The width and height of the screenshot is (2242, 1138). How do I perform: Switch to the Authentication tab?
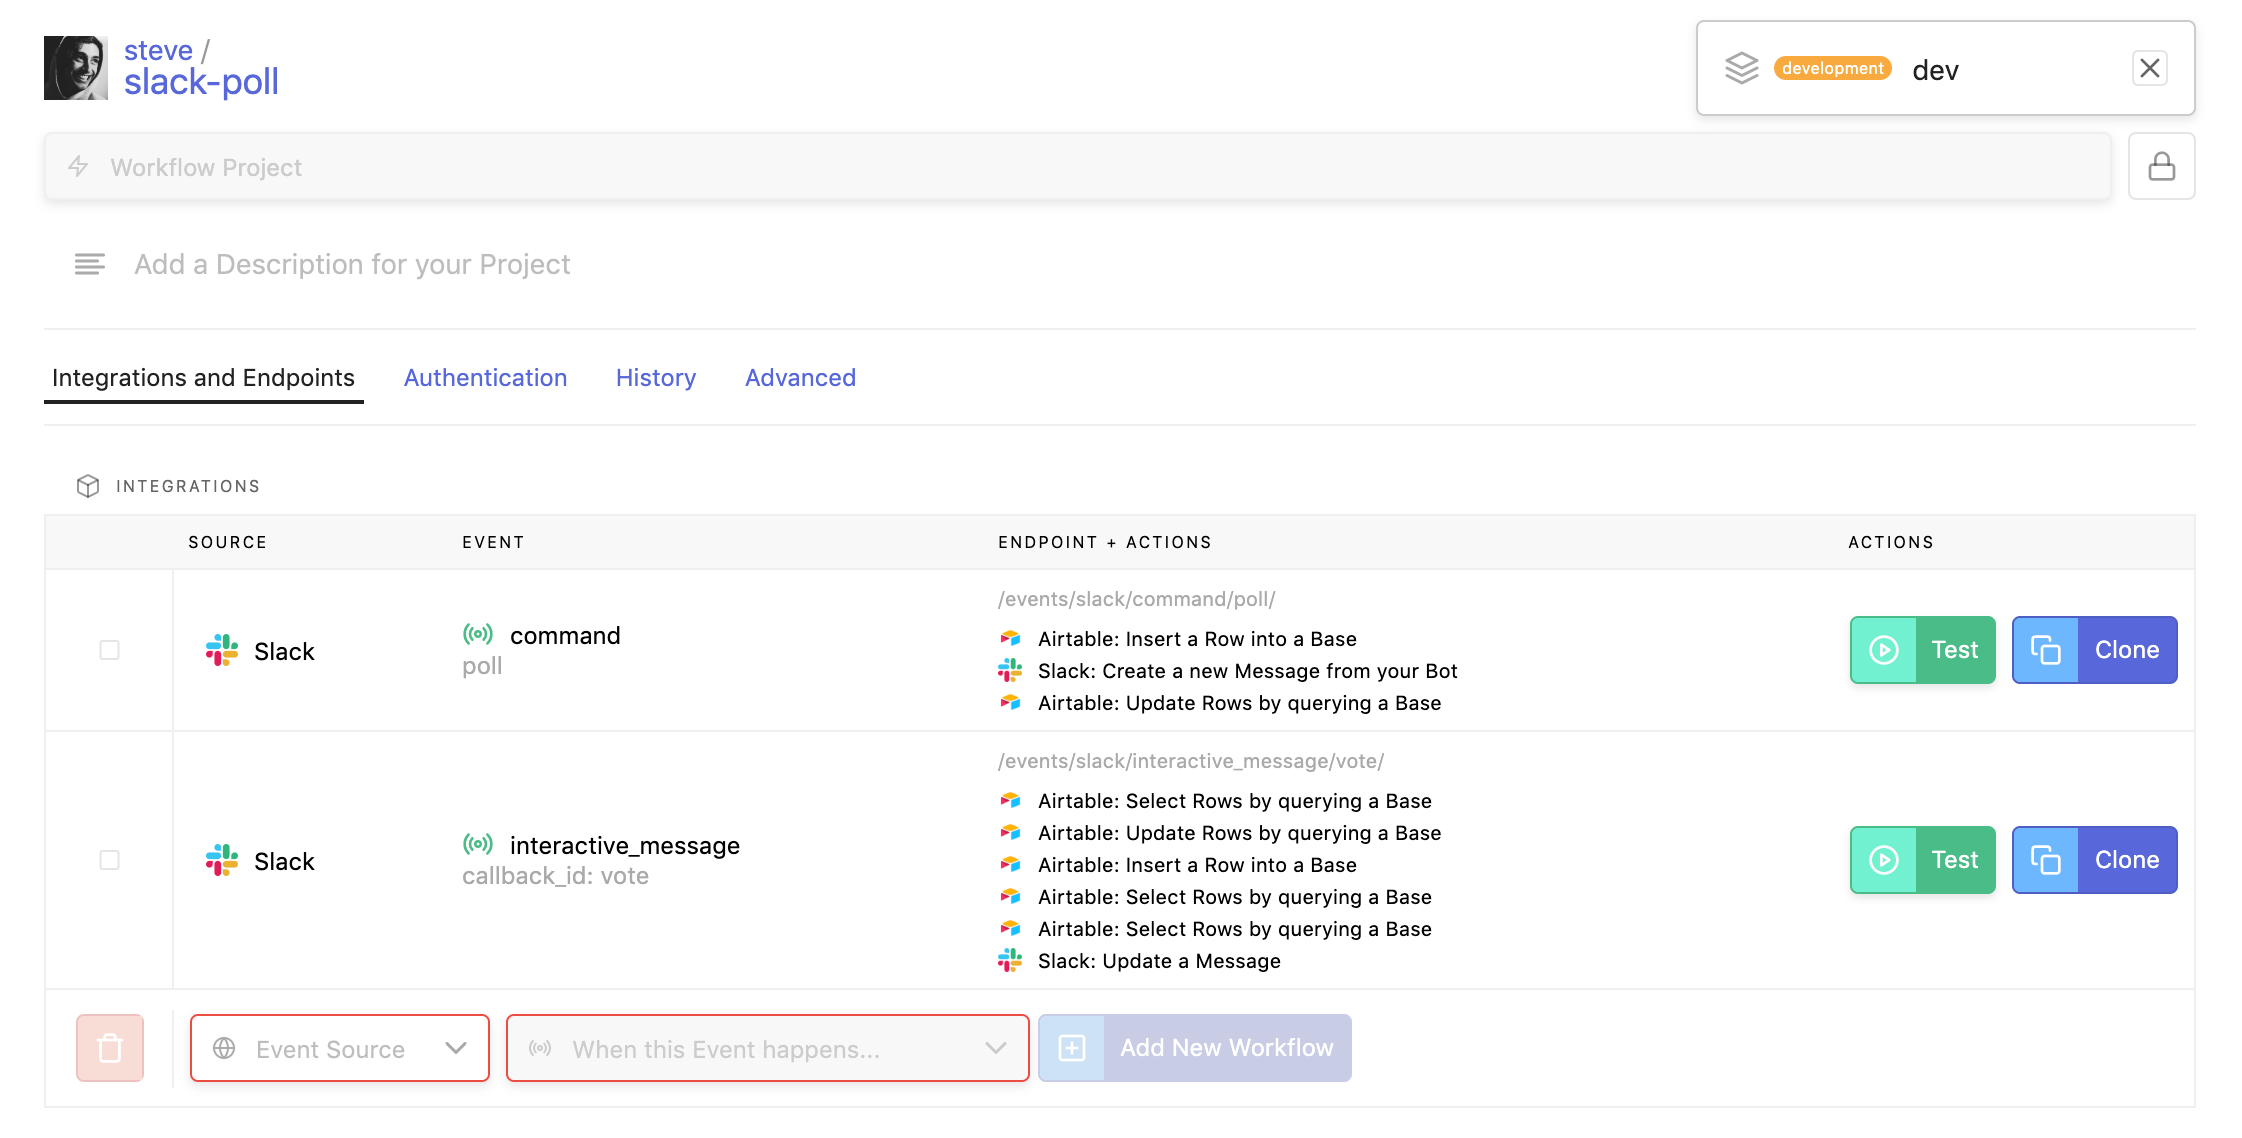click(x=485, y=378)
